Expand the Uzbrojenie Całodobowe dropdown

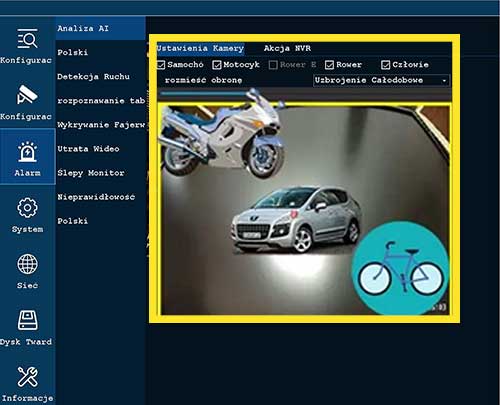pyautogui.click(x=381, y=80)
